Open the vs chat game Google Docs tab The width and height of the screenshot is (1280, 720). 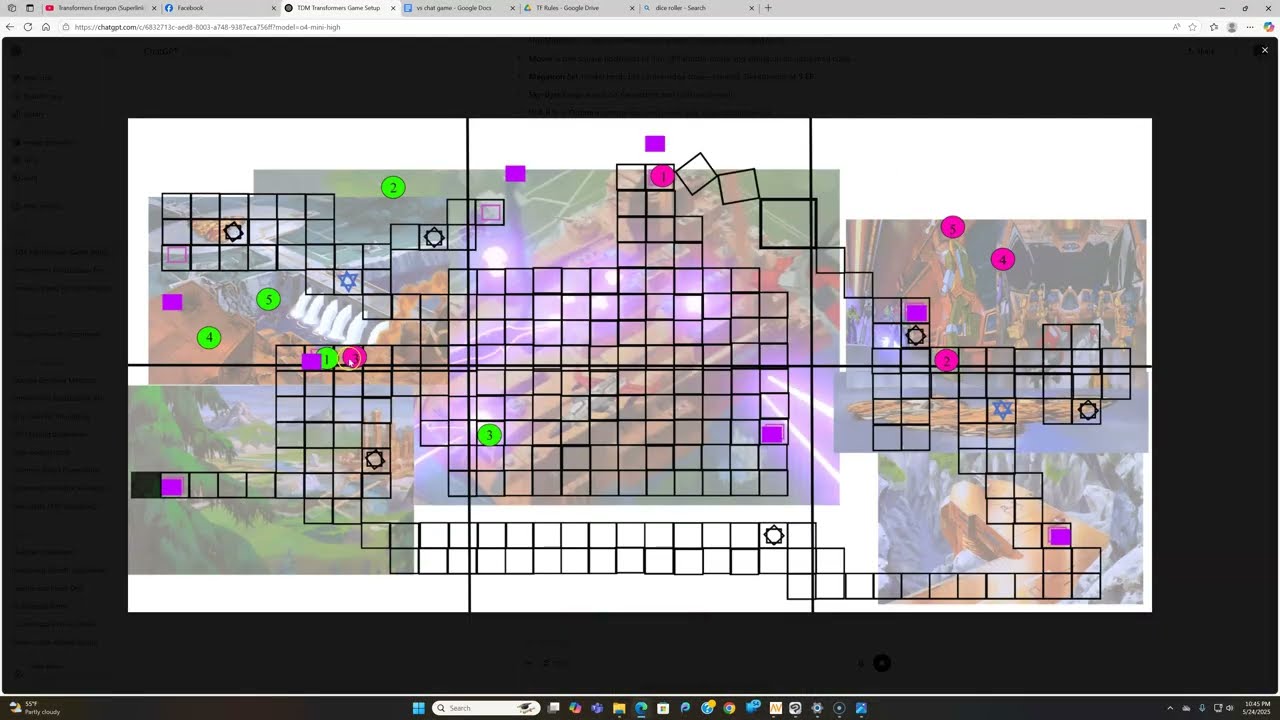click(x=460, y=8)
